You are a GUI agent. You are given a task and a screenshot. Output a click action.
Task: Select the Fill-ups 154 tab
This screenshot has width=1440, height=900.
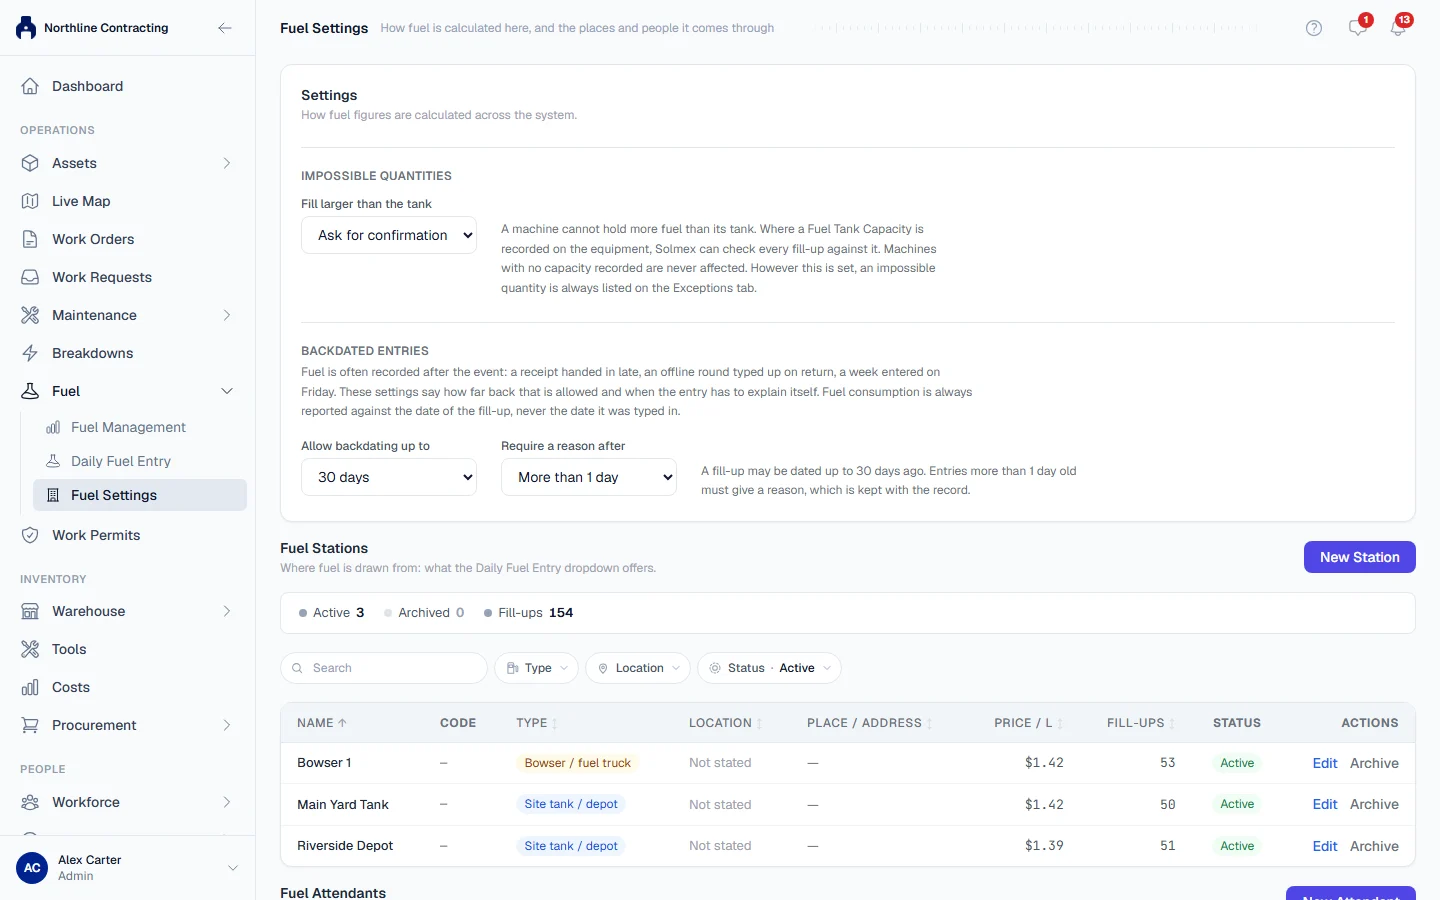[528, 613]
